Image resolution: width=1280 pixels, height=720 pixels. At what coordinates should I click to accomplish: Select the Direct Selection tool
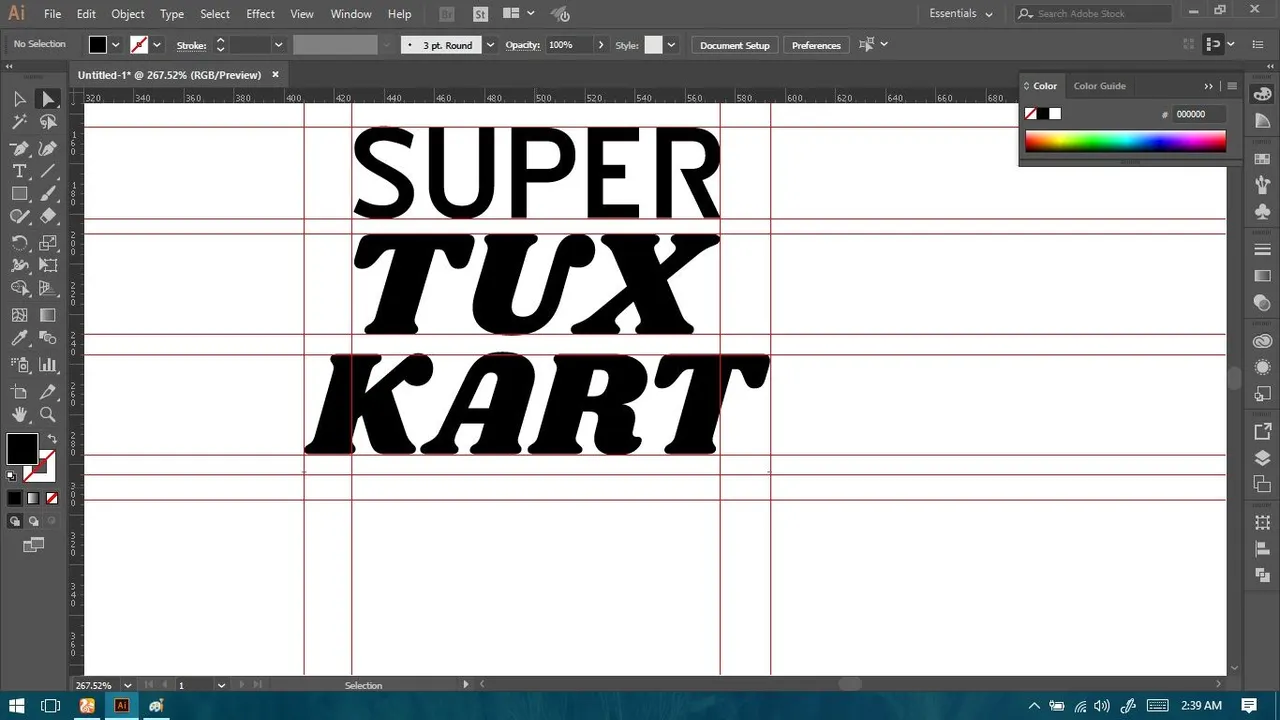pos(48,98)
